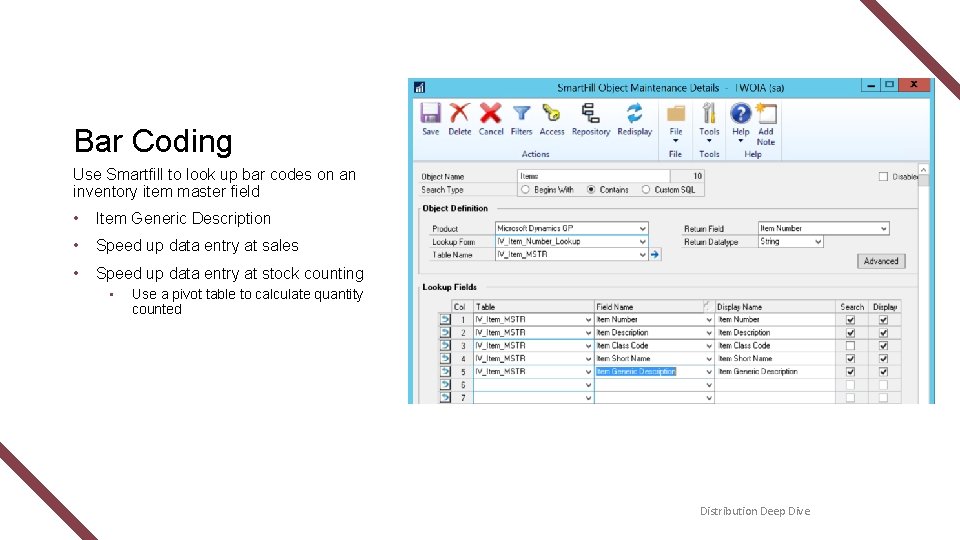Viewport: 960px width, 540px height.
Task: Toggle Search checkbox for Item Number row
Action: pyautogui.click(x=850, y=320)
